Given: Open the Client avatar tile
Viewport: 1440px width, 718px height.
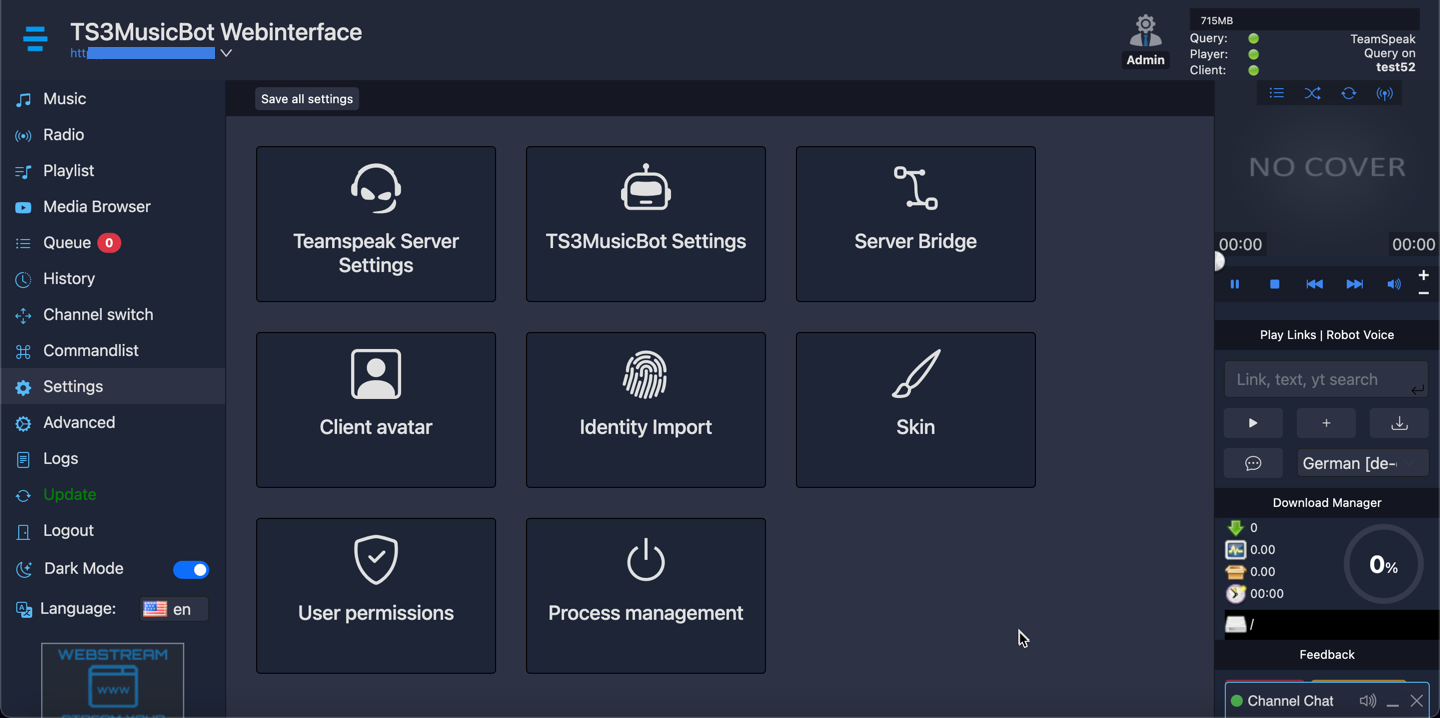Looking at the screenshot, I should (376, 410).
